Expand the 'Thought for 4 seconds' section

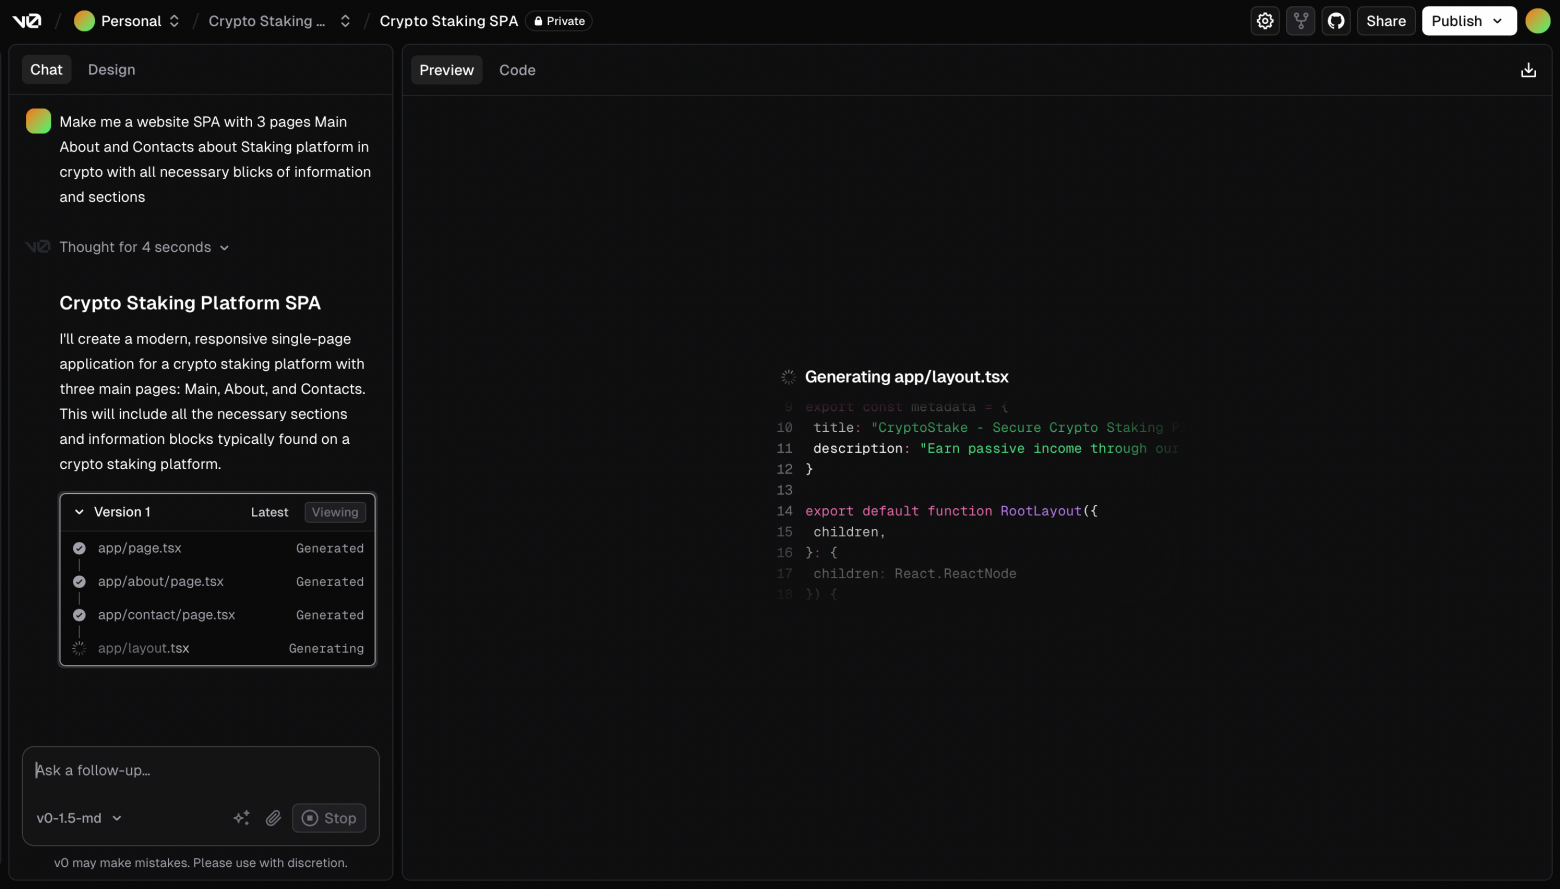tap(135, 247)
